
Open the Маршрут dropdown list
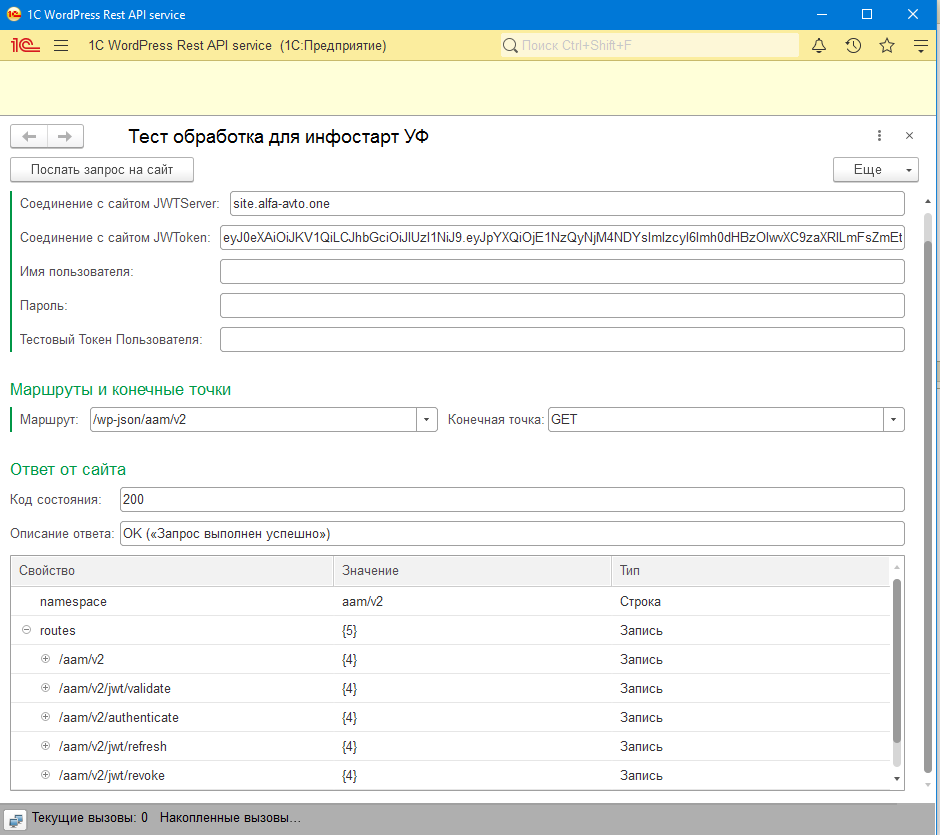[x=426, y=420]
